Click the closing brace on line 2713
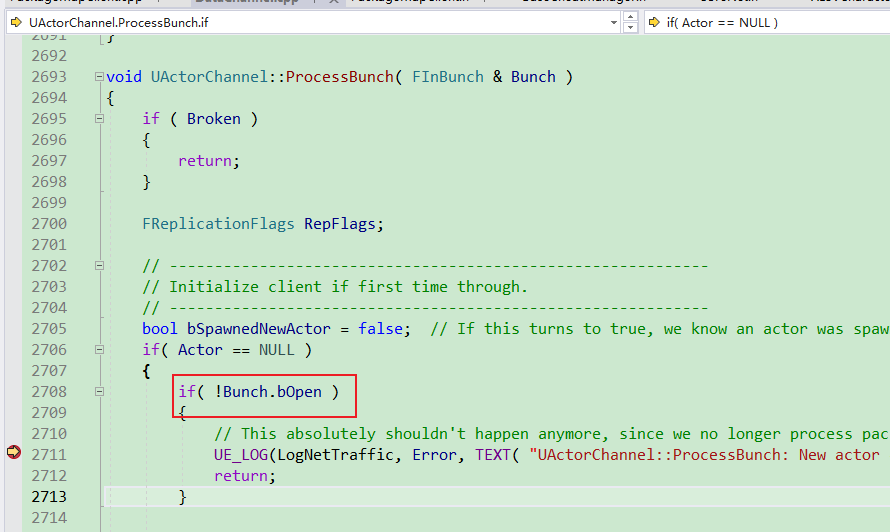This screenshot has width=890, height=532. coord(182,497)
